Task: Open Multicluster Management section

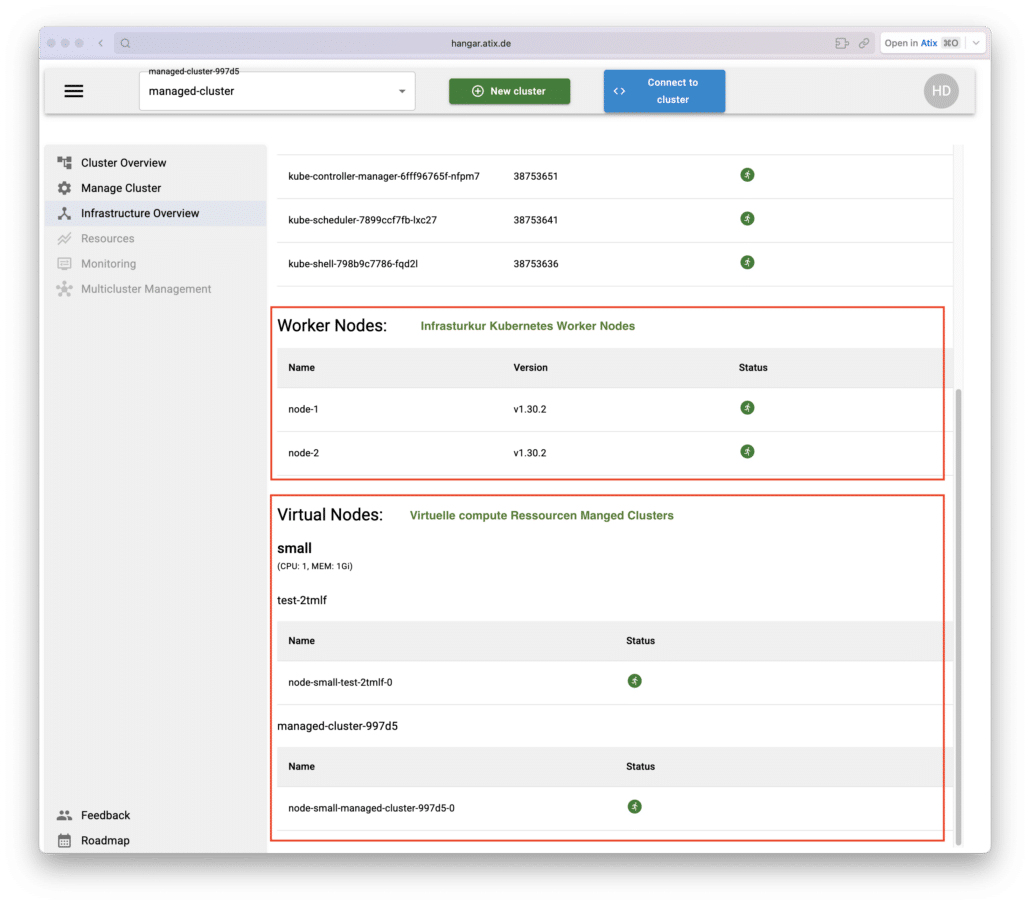Action: (x=145, y=289)
